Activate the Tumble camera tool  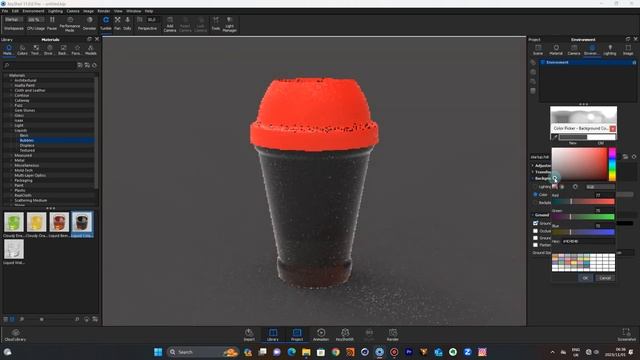106,23
